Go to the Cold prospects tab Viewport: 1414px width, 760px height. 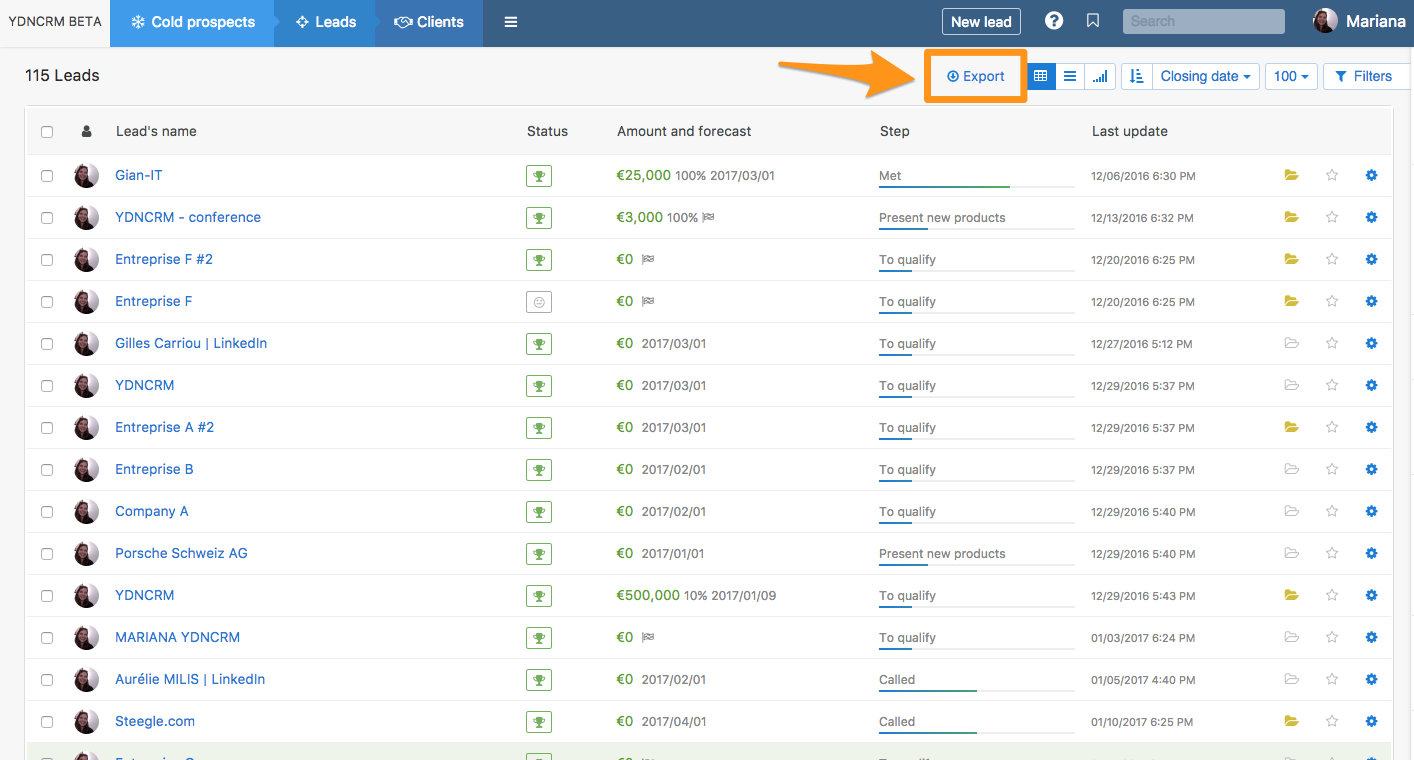coord(192,22)
